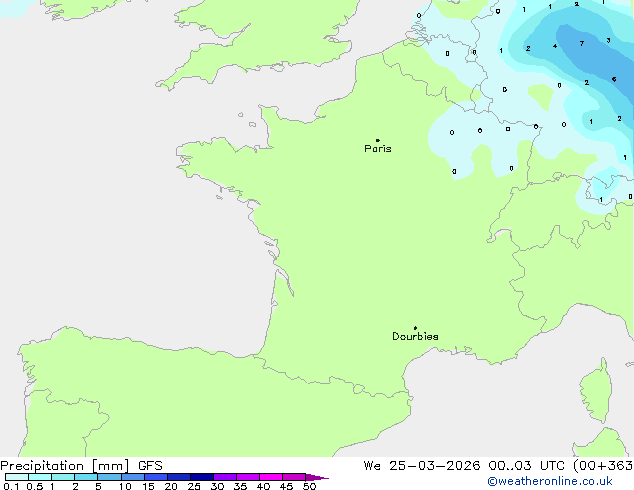Click the above-50 legend arrow tip

point(317,477)
